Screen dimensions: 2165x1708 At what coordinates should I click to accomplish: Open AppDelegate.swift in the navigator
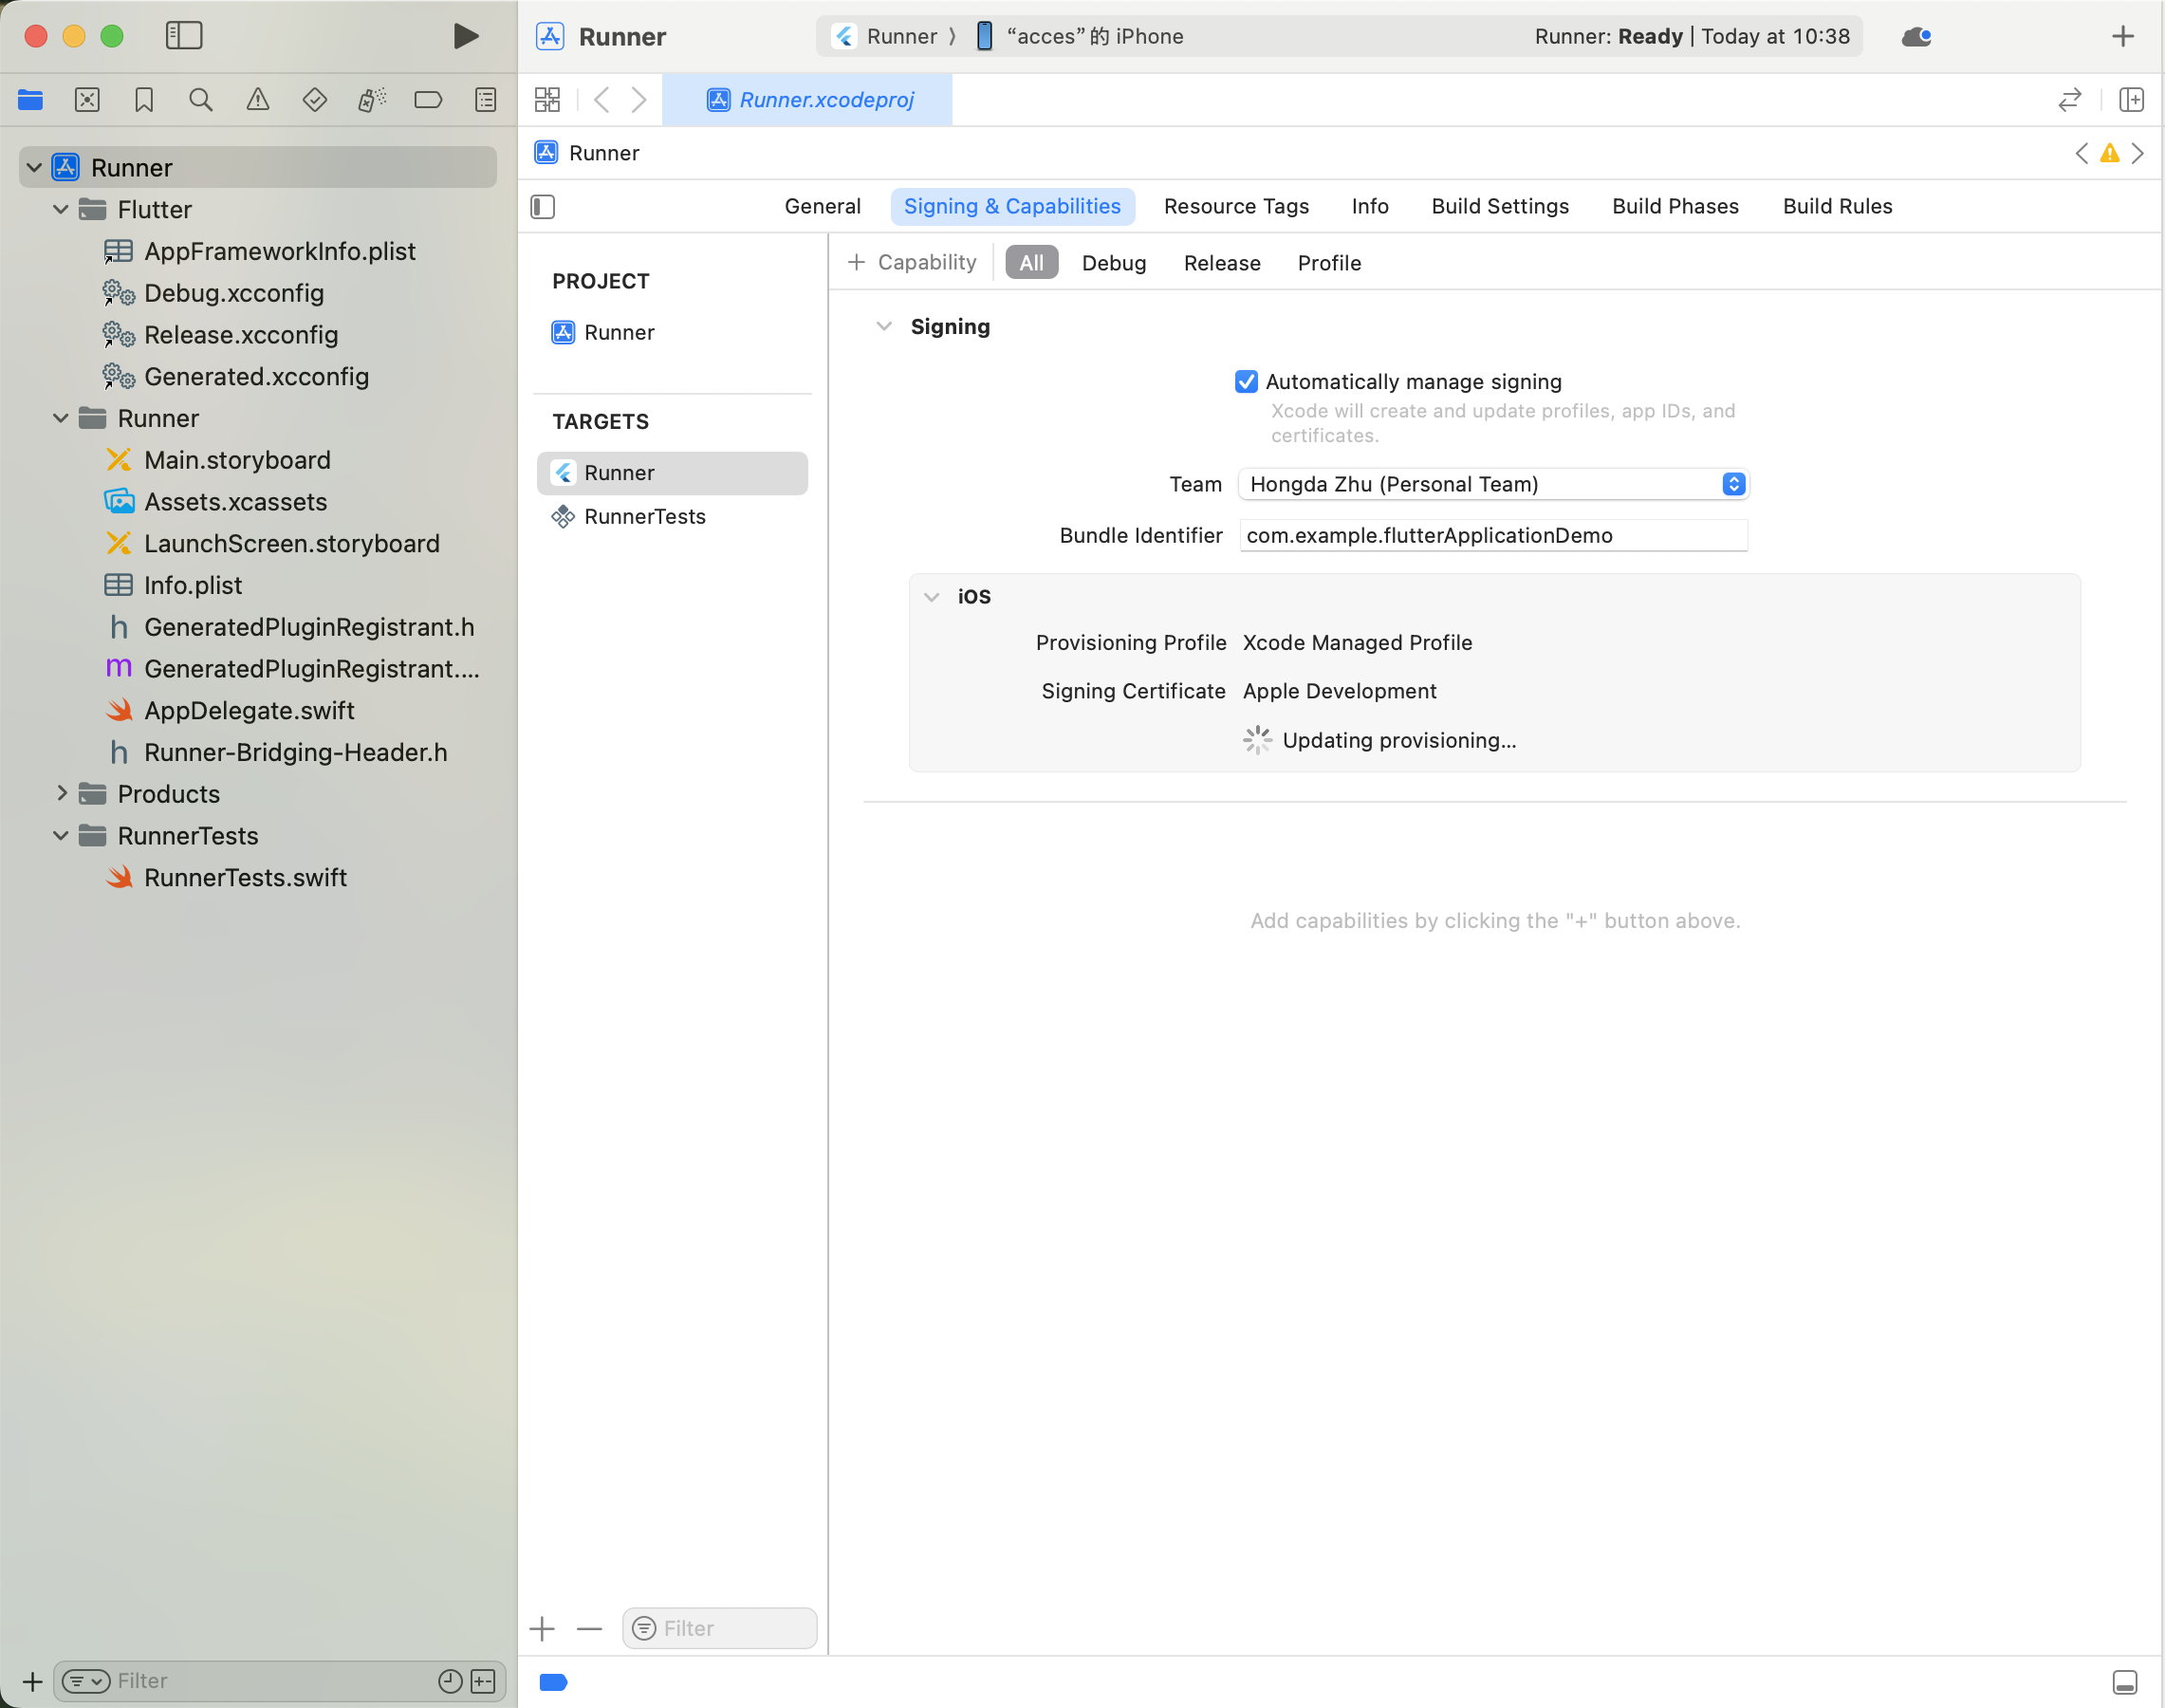pos(248,711)
